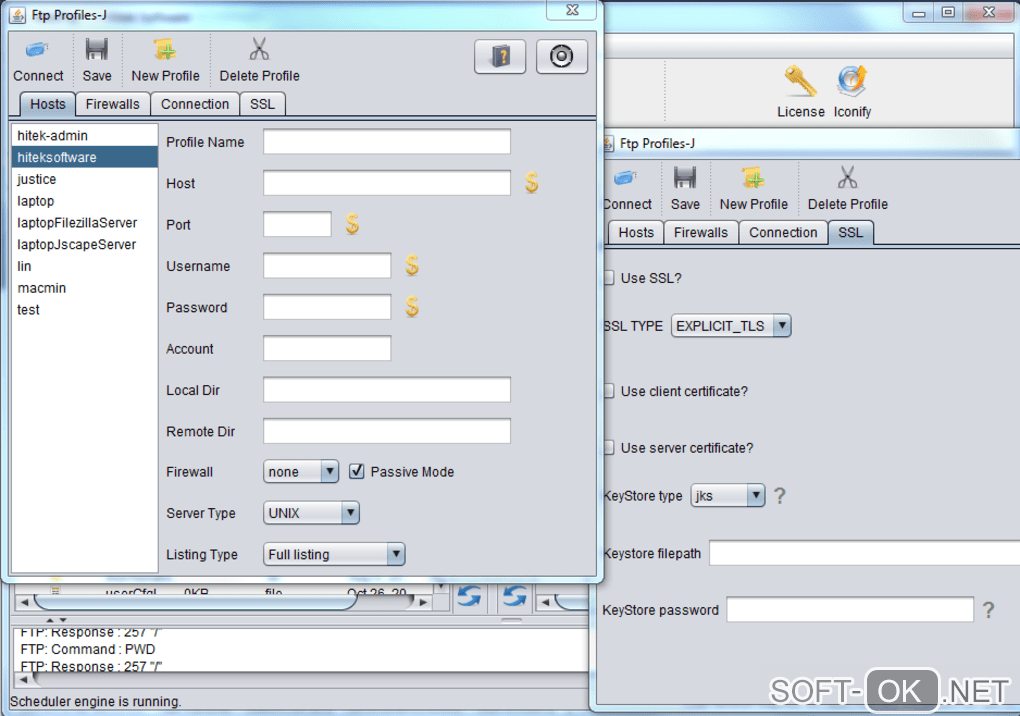
Task: Close the front Ftp Profiles-J window
Action: point(572,10)
